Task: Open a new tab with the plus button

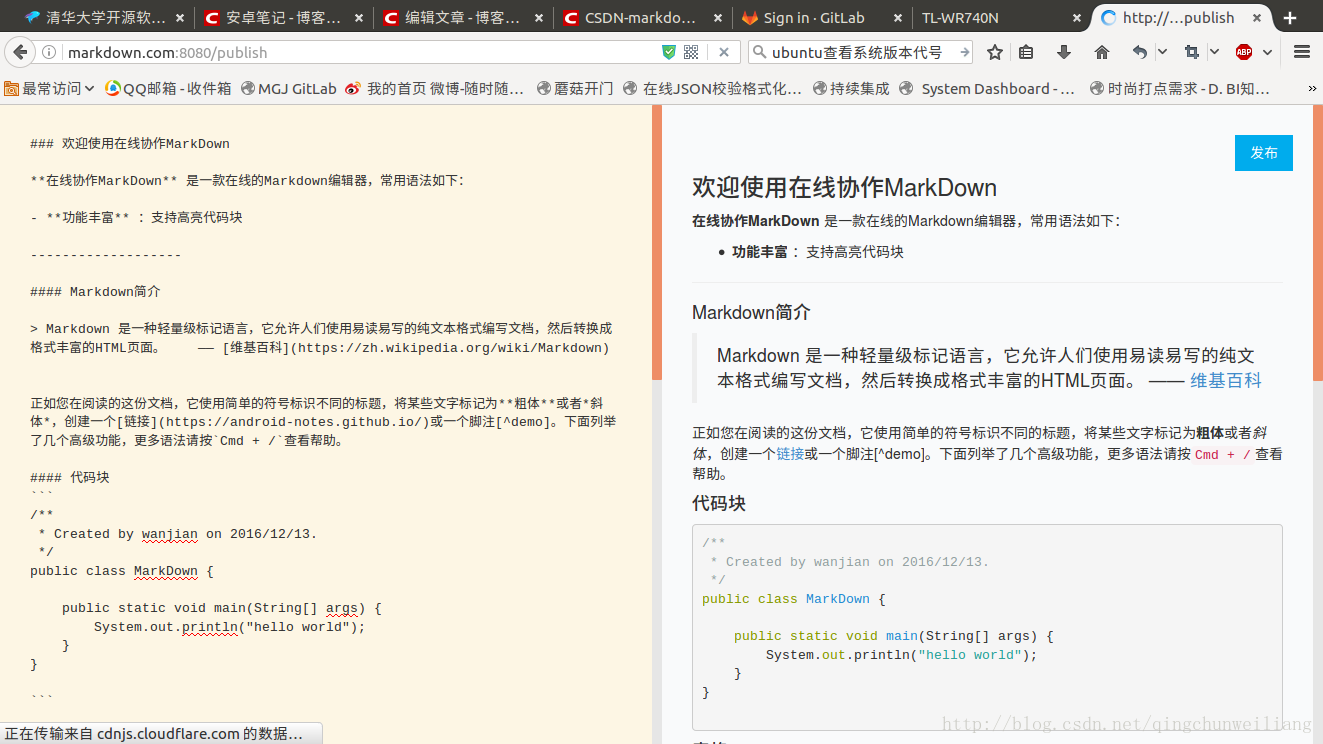Action: 1290,18
